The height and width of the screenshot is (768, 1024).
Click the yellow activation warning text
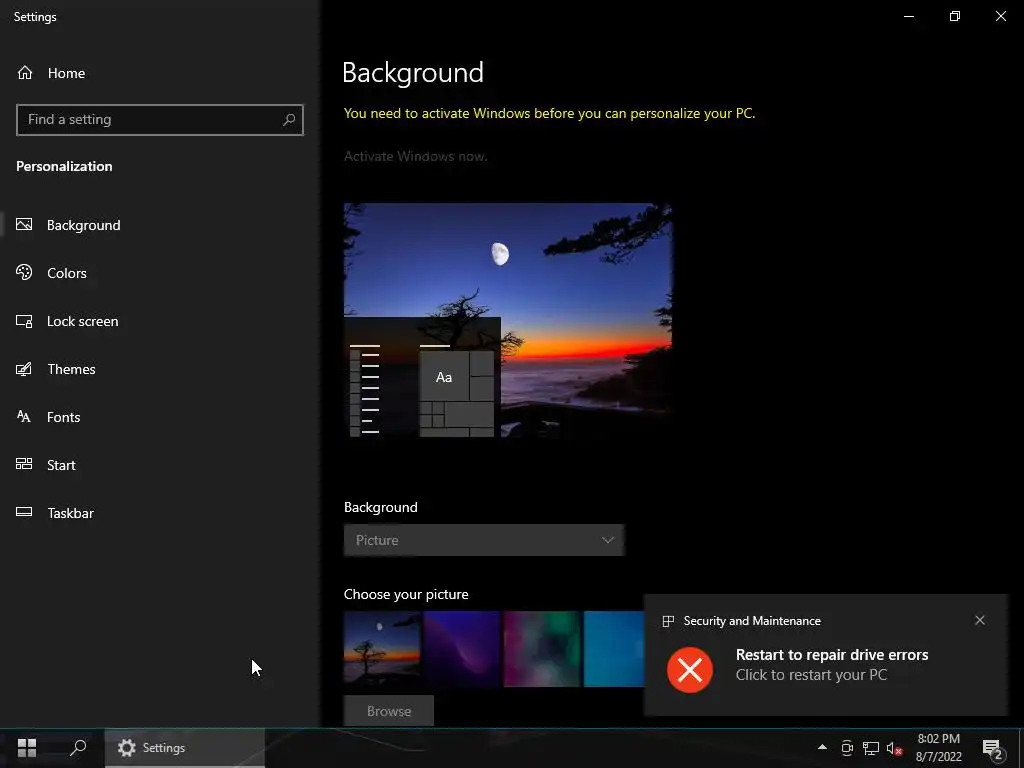coord(549,114)
